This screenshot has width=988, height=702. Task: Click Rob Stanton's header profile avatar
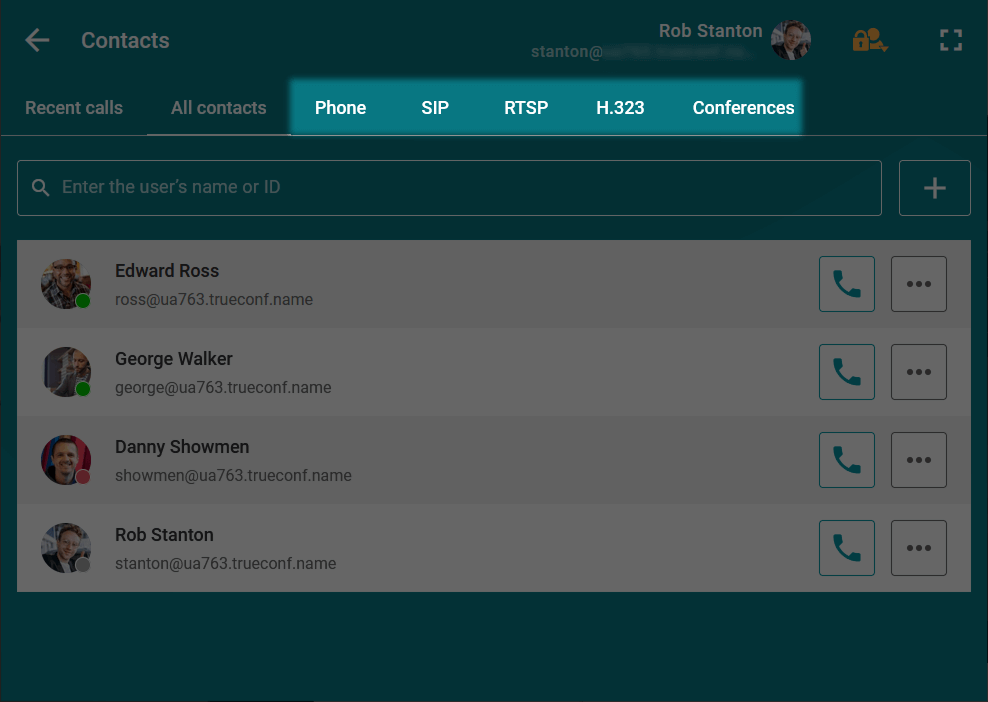click(791, 40)
